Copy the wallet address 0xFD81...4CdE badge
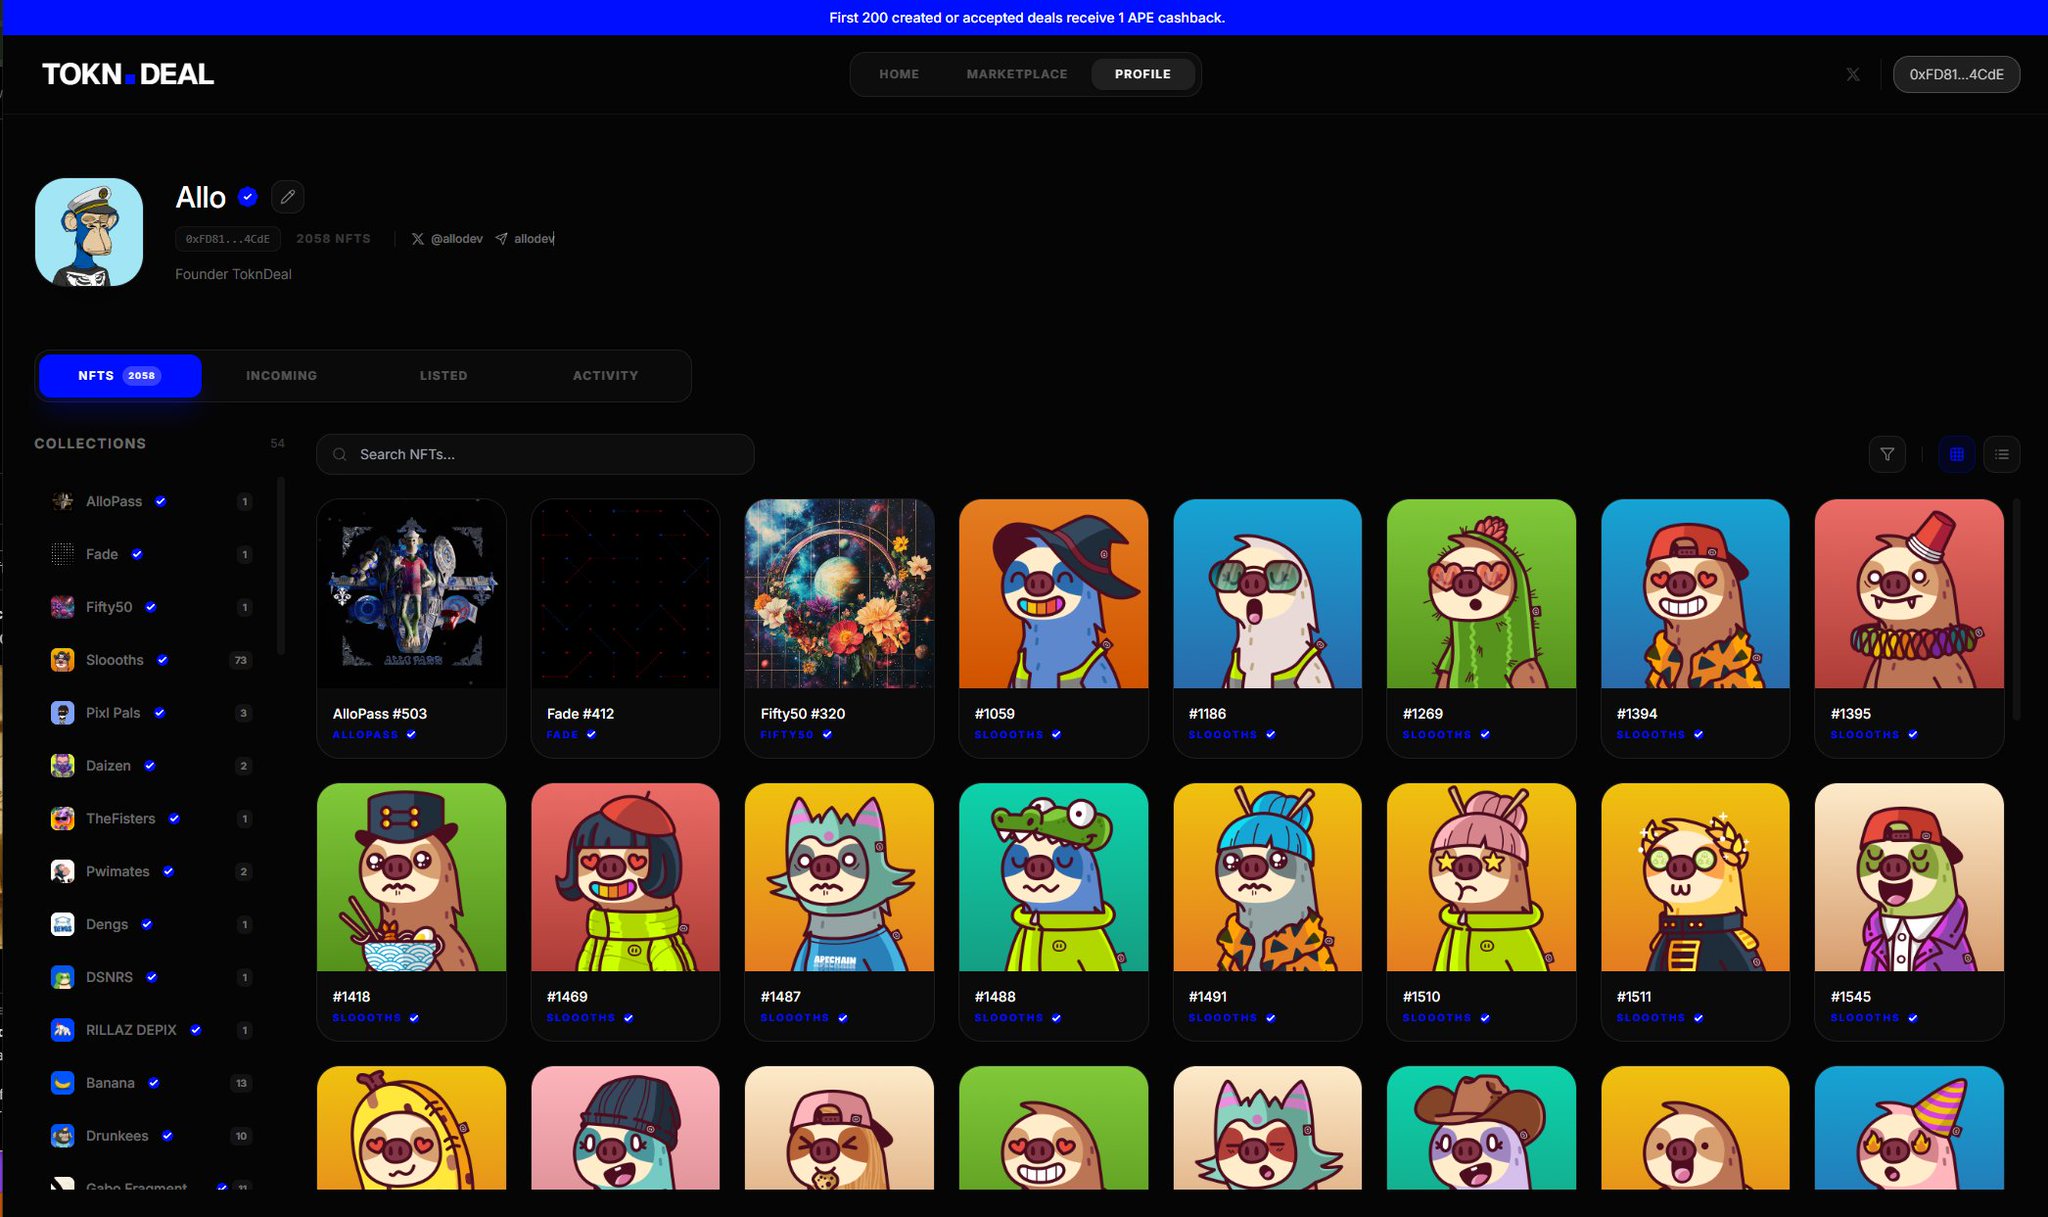 pos(228,239)
